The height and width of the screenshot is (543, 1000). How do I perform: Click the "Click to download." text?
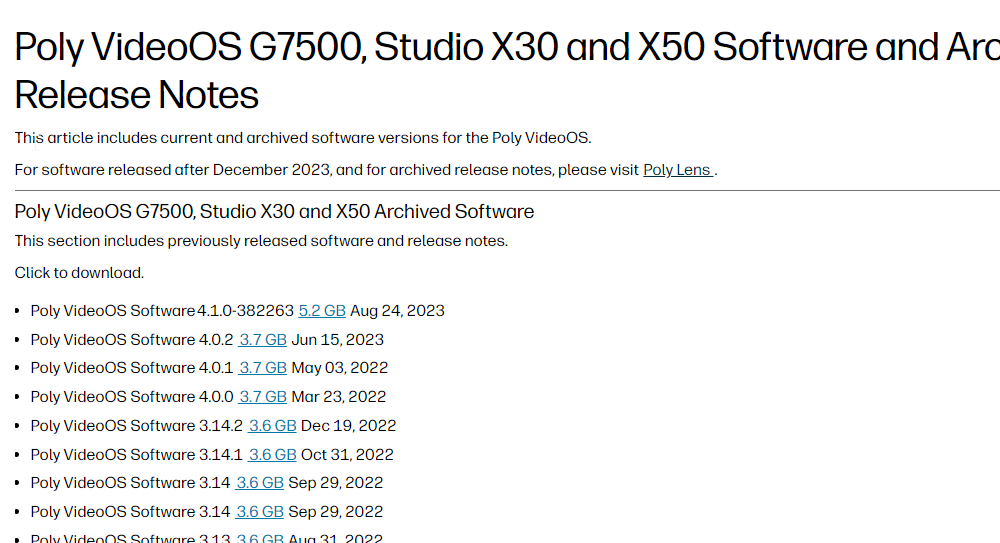[79, 273]
